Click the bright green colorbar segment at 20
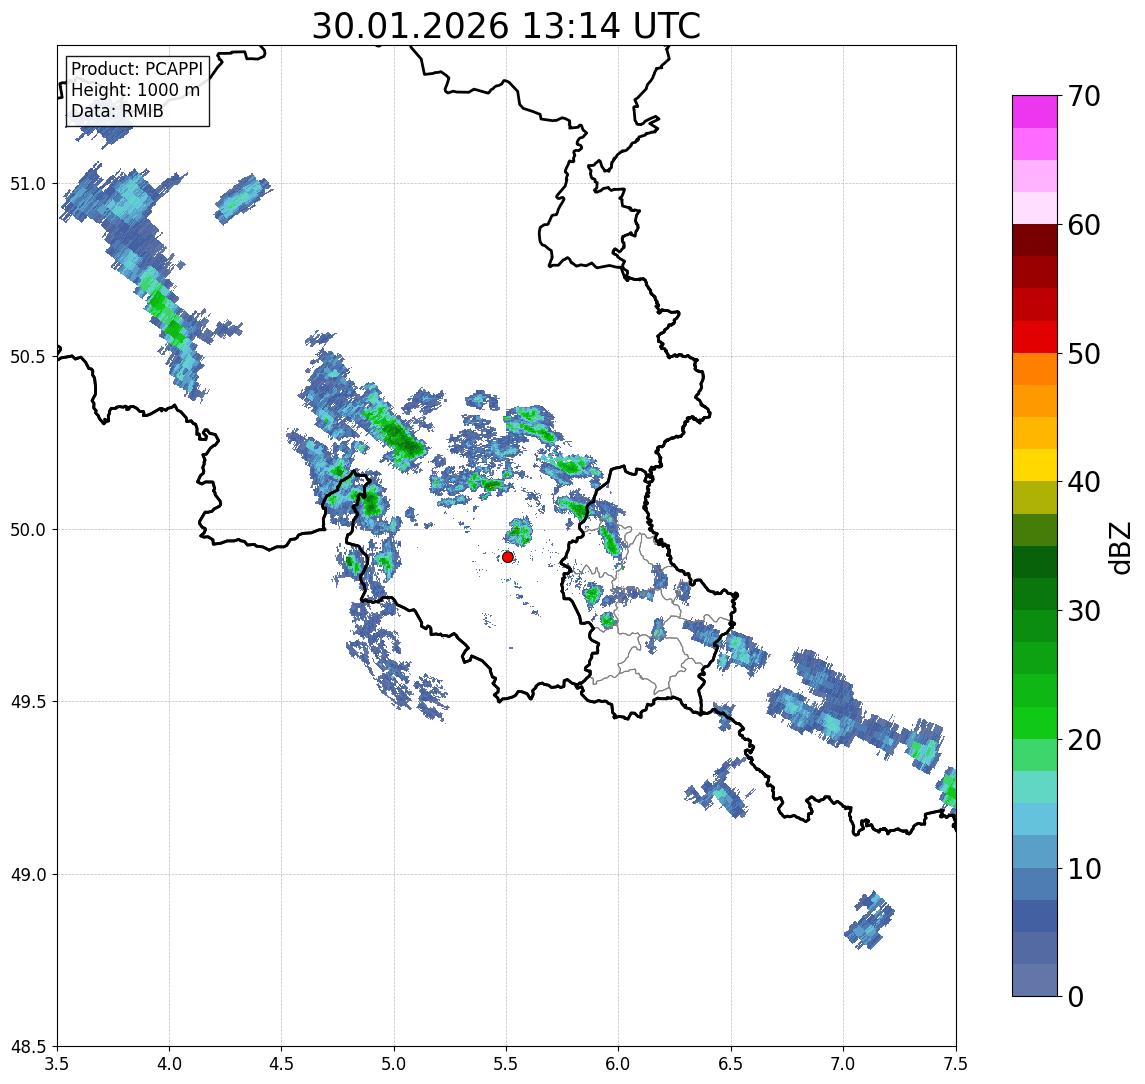 click(x=1035, y=724)
